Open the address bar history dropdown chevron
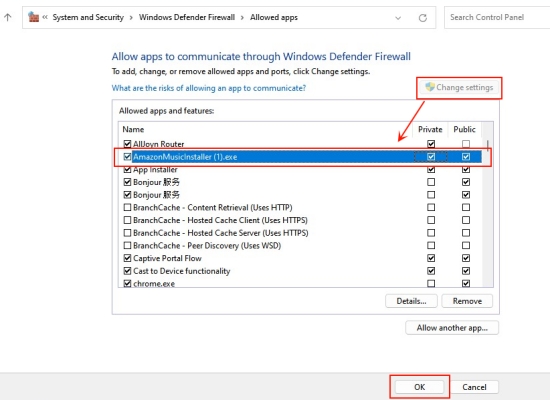Viewport: 550px width, 400px height. point(398,18)
